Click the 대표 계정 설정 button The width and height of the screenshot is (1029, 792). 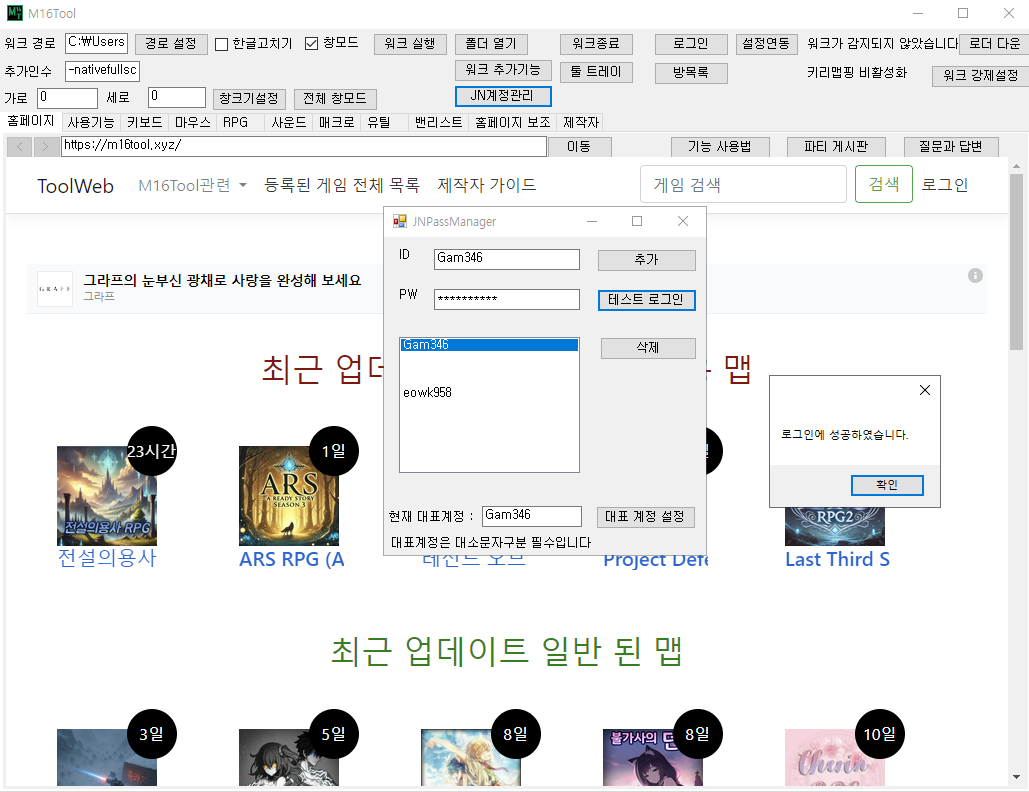[646, 517]
